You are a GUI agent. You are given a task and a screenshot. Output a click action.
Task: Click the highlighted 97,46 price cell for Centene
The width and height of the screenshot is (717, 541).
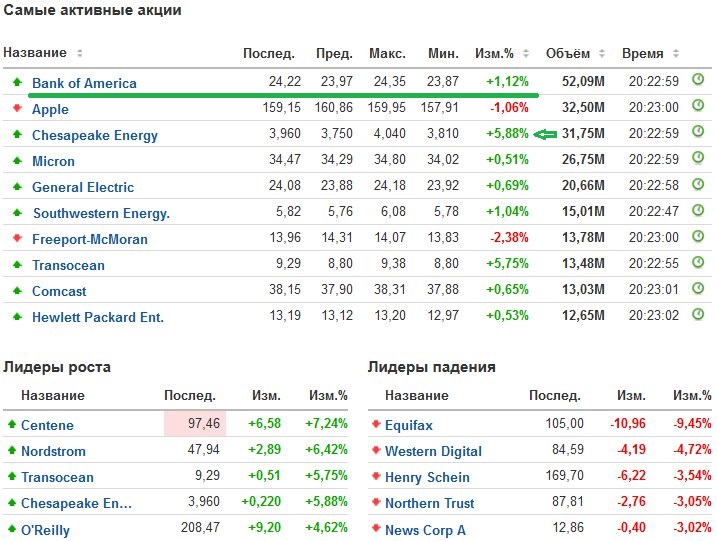coord(195,424)
